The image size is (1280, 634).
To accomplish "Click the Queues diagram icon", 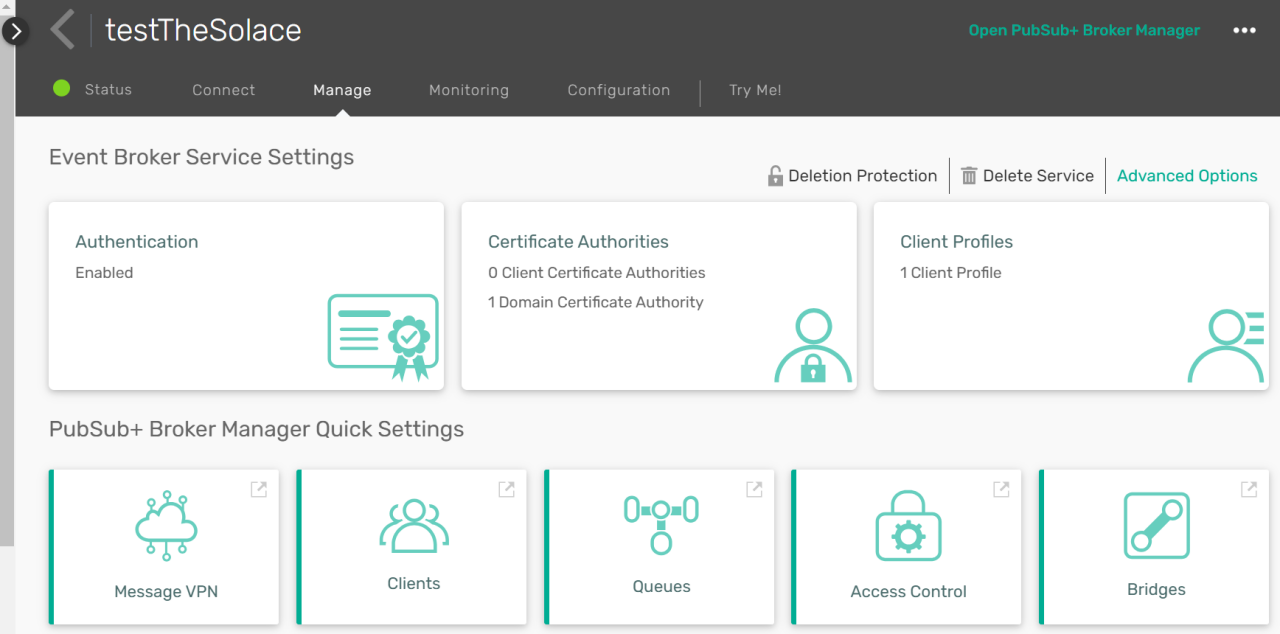I will pyautogui.click(x=661, y=524).
